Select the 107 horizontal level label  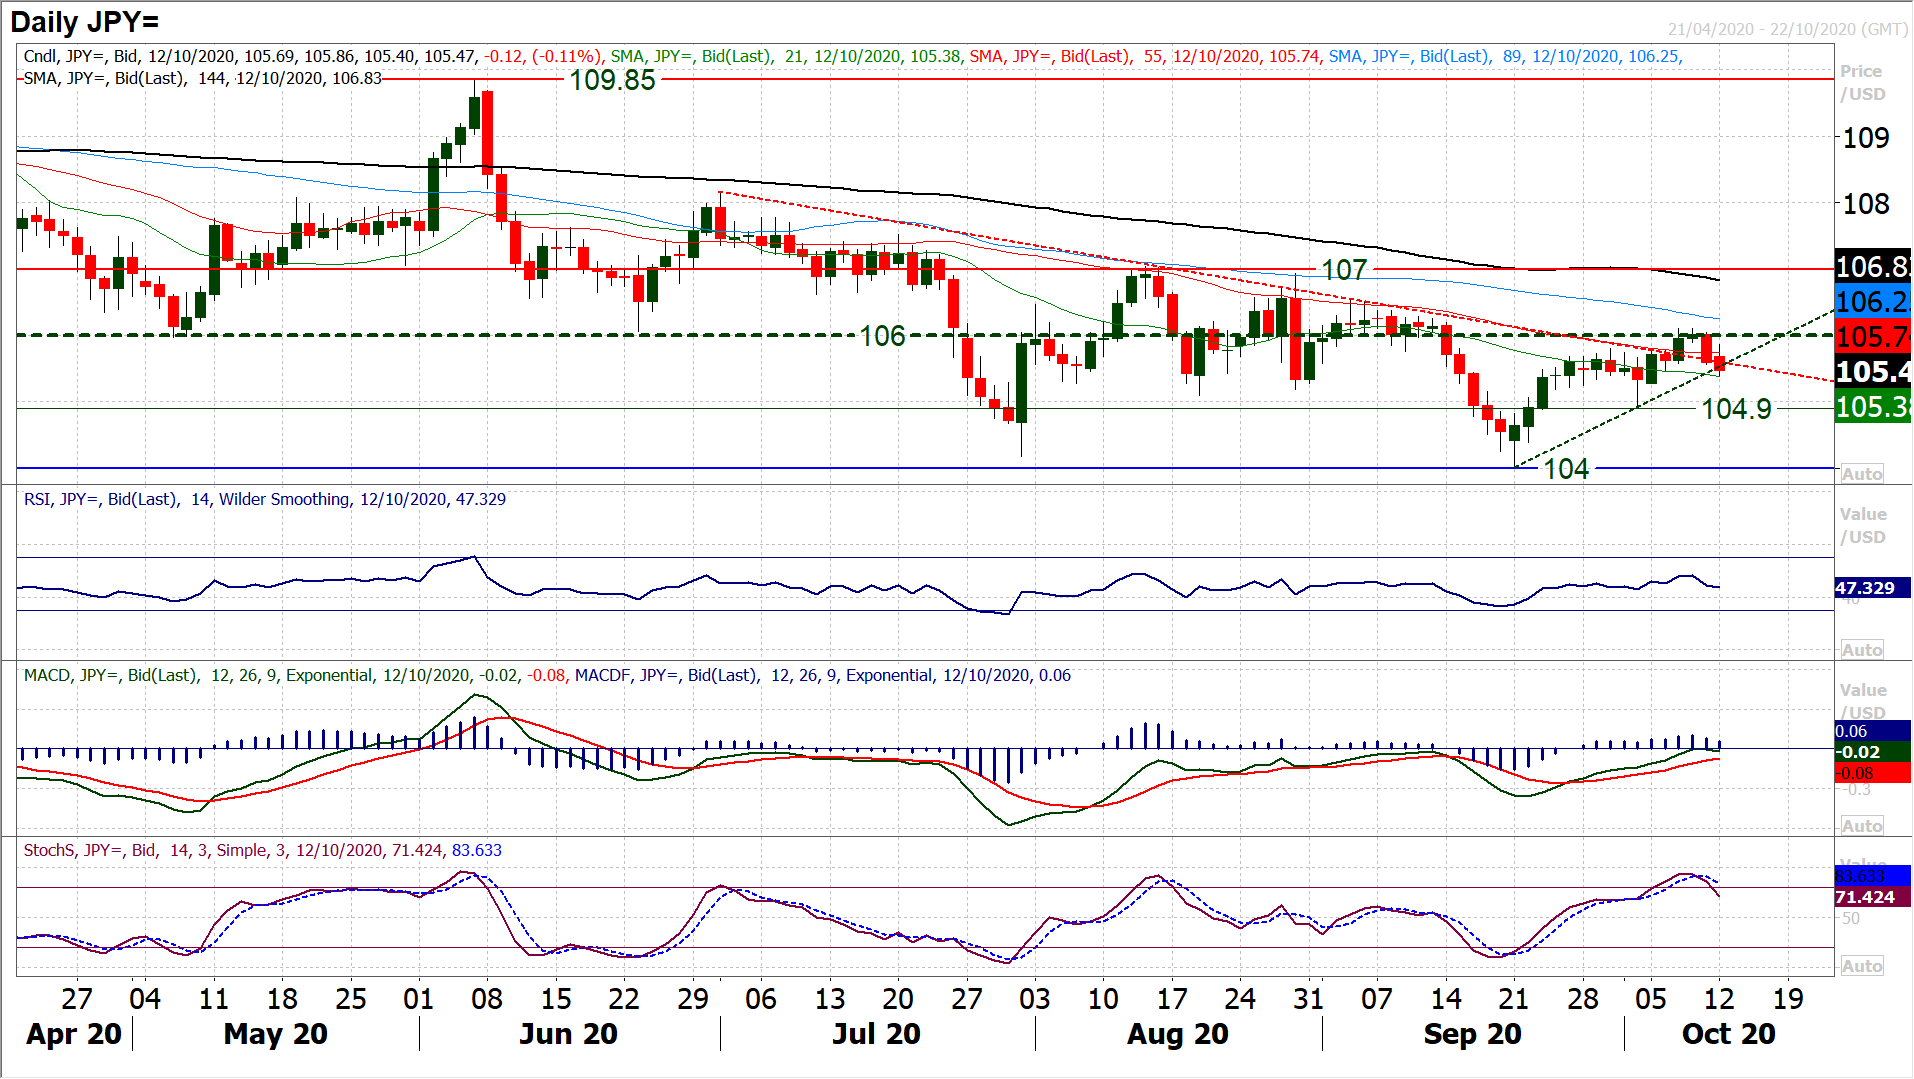(x=1344, y=270)
